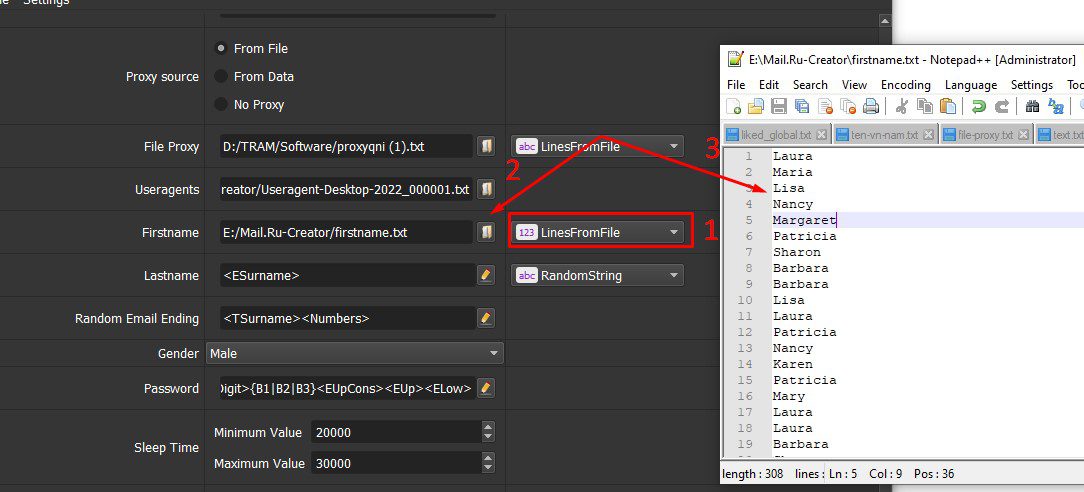
Task: Click the Save All icon in Notepad++
Action: (x=802, y=106)
